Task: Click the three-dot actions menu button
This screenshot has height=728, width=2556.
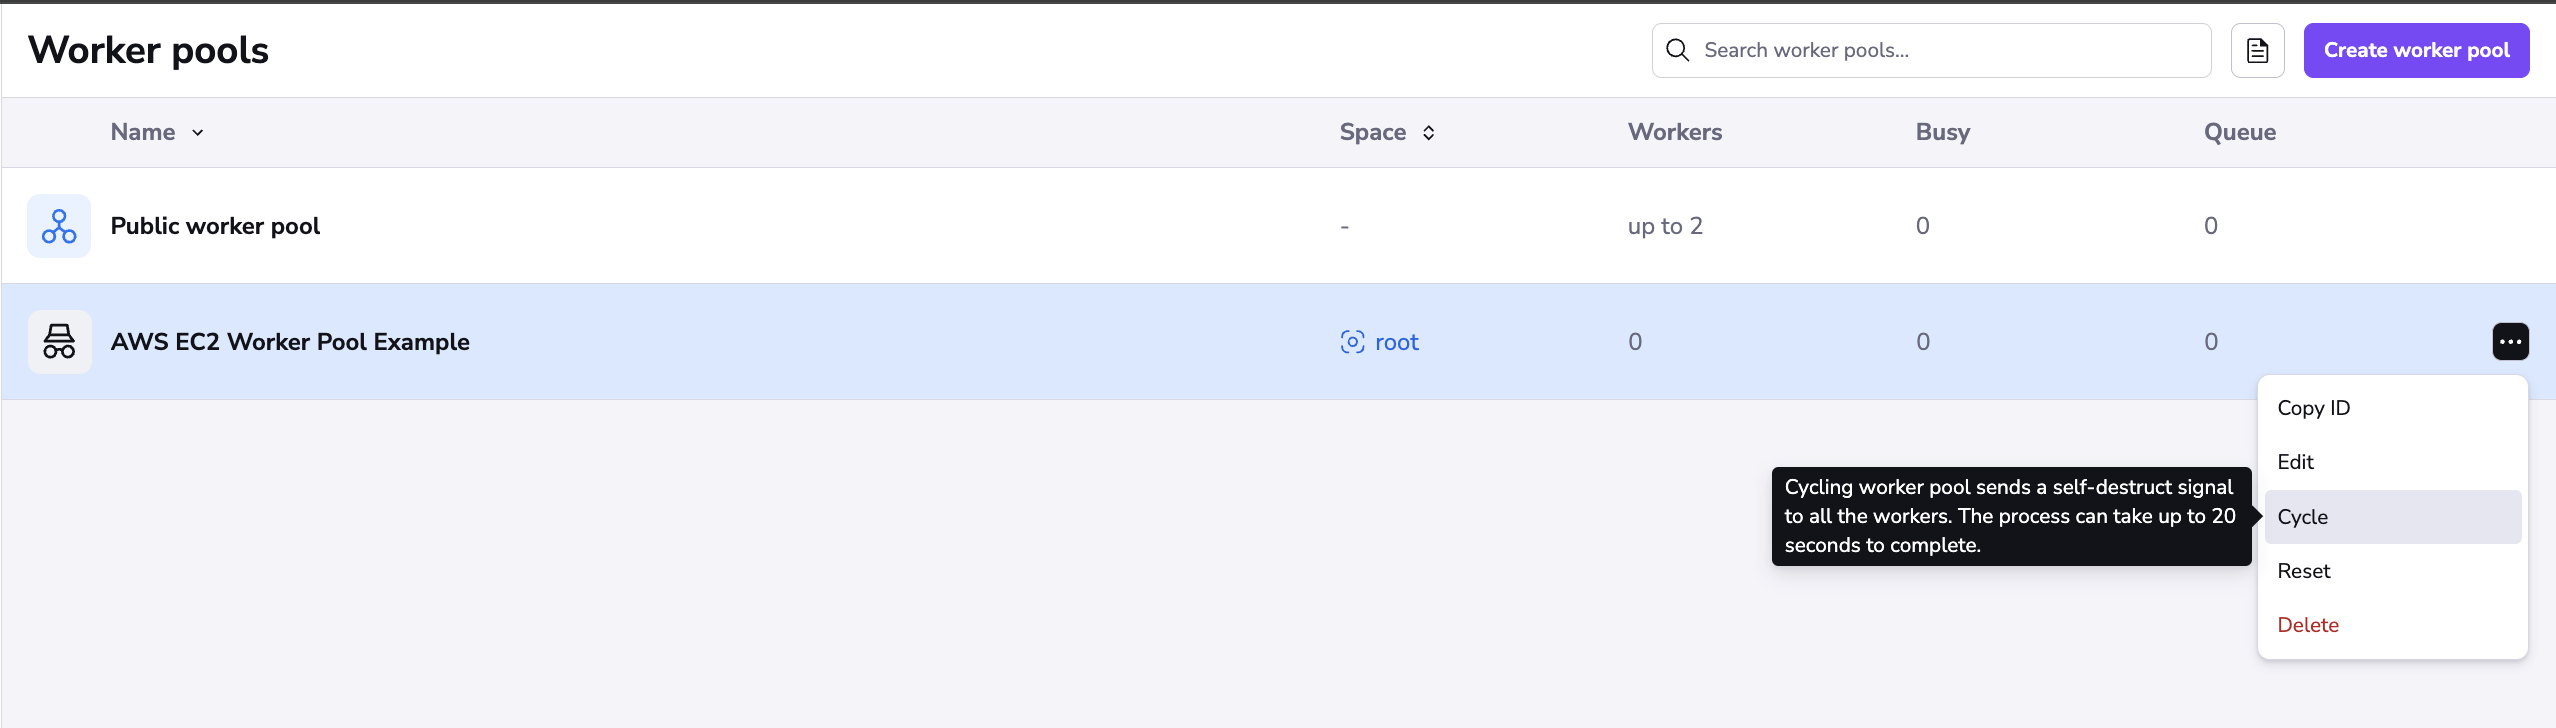Action: tap(2510, 342)
